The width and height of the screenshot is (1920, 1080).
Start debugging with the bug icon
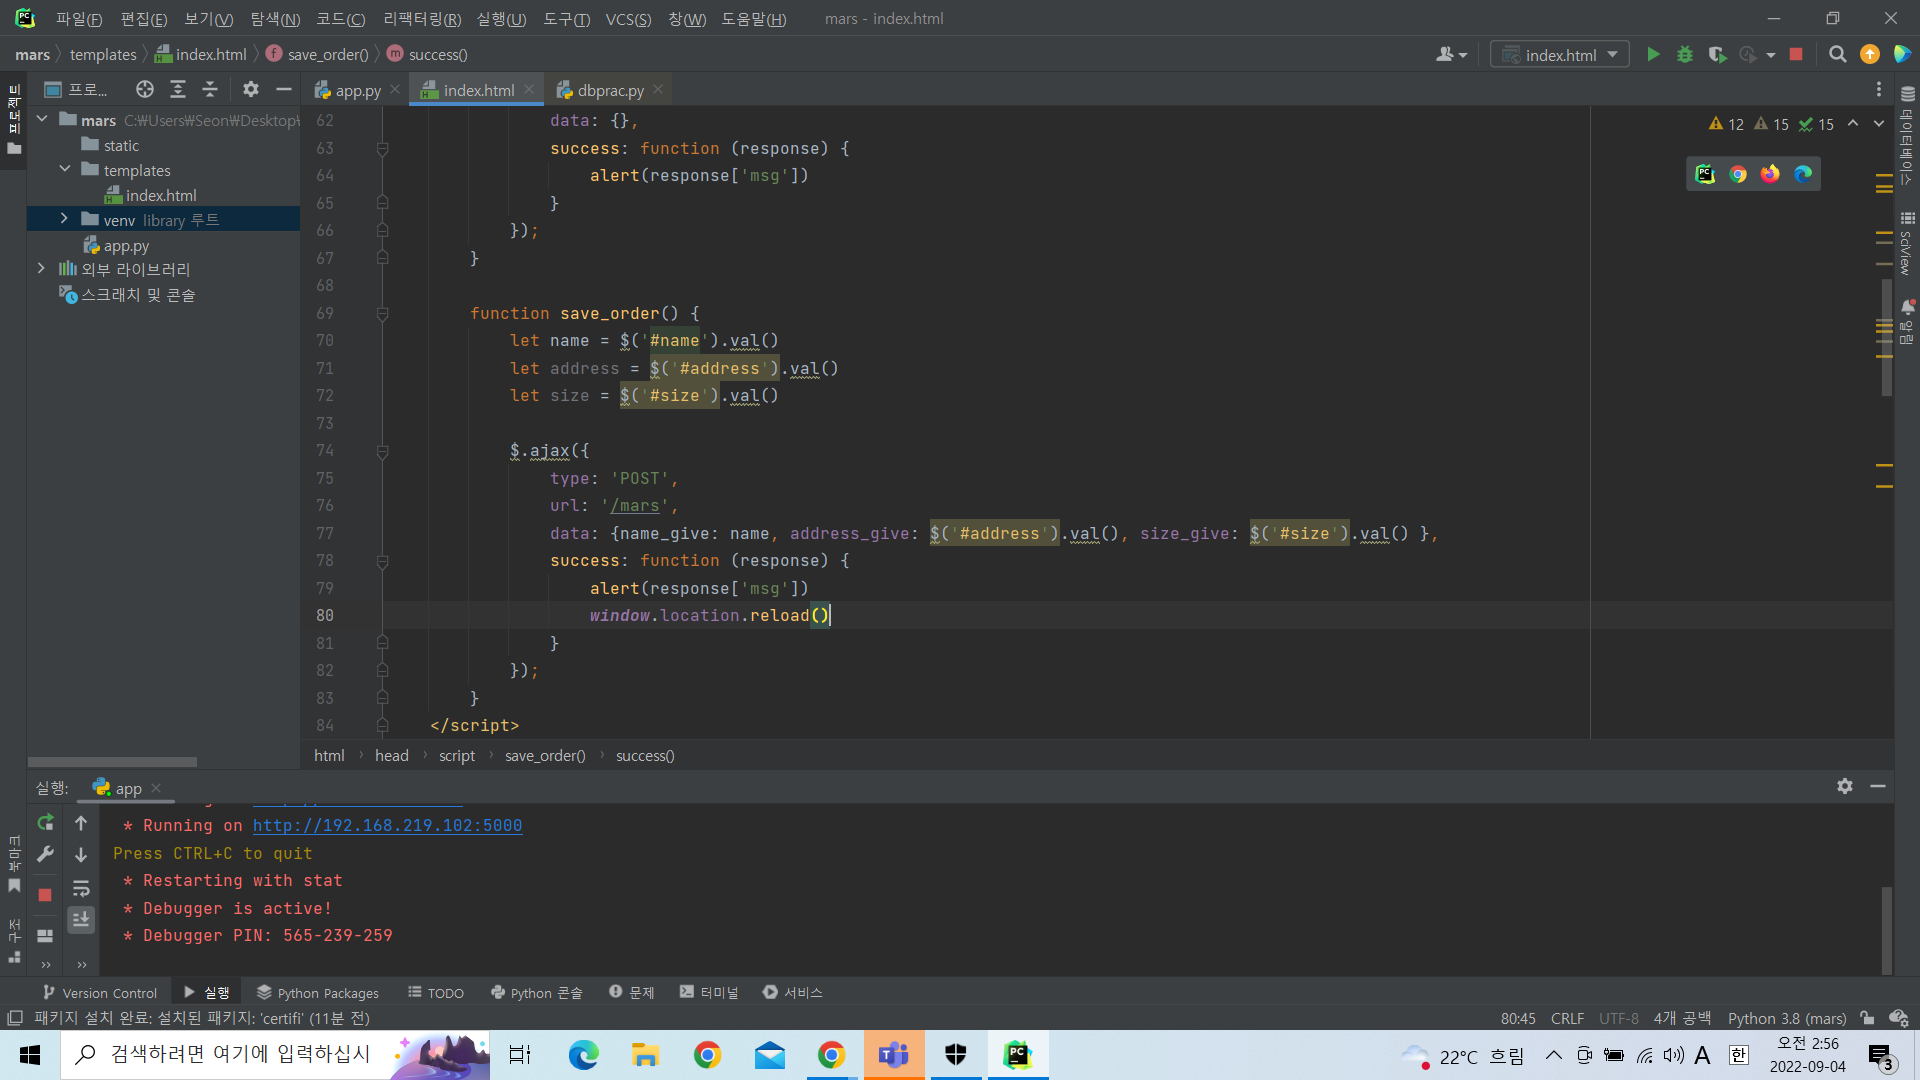[1685, 55]
